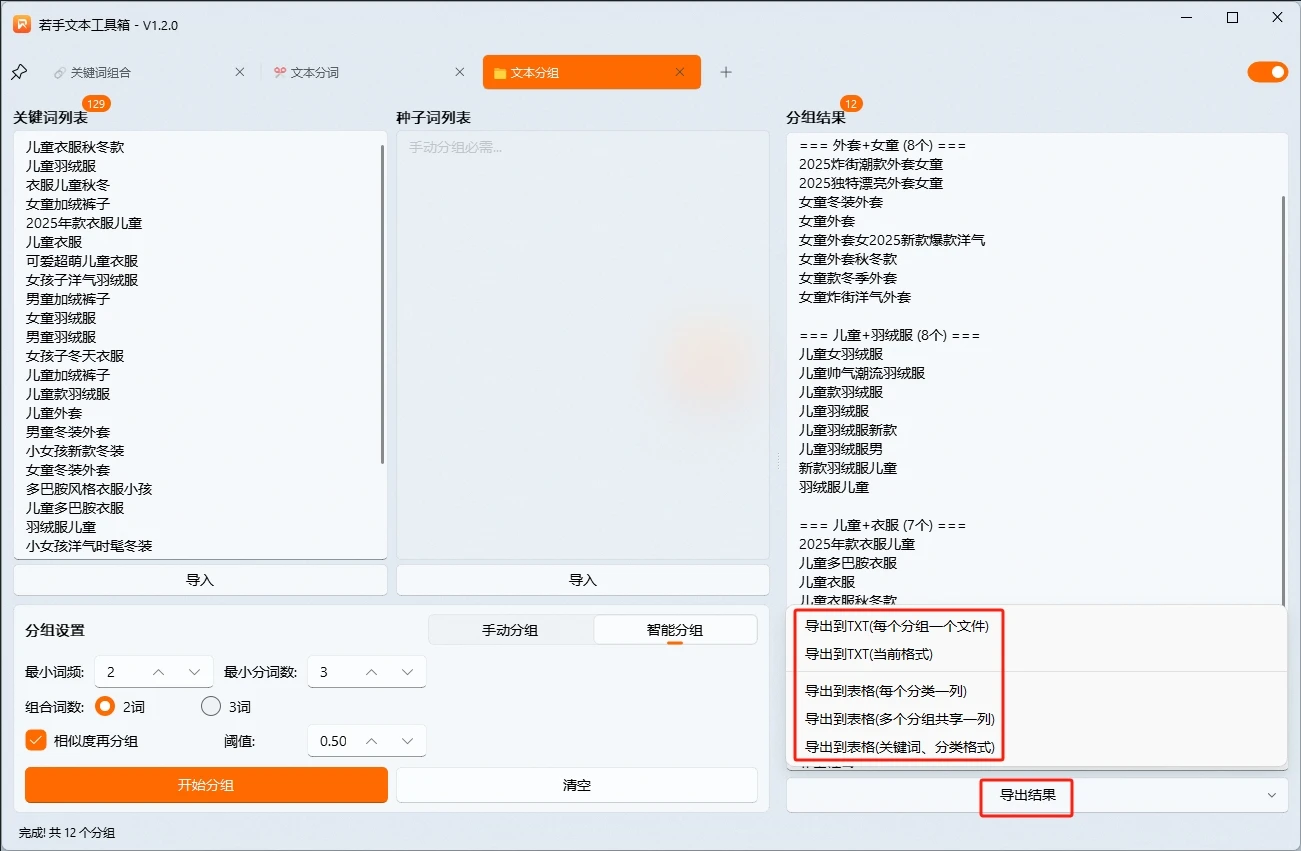Uncheck the 相似度再分组 checkbox

[37, 740]
